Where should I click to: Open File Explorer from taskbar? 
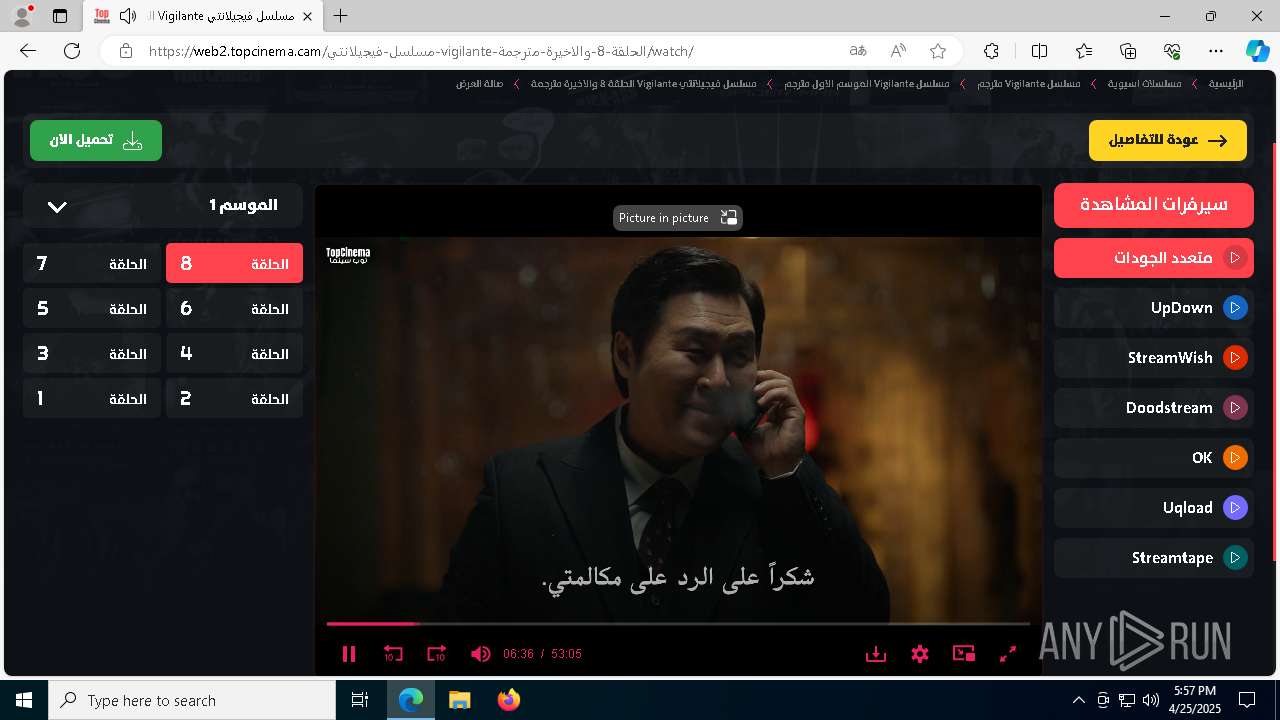[x=460, y=700]
